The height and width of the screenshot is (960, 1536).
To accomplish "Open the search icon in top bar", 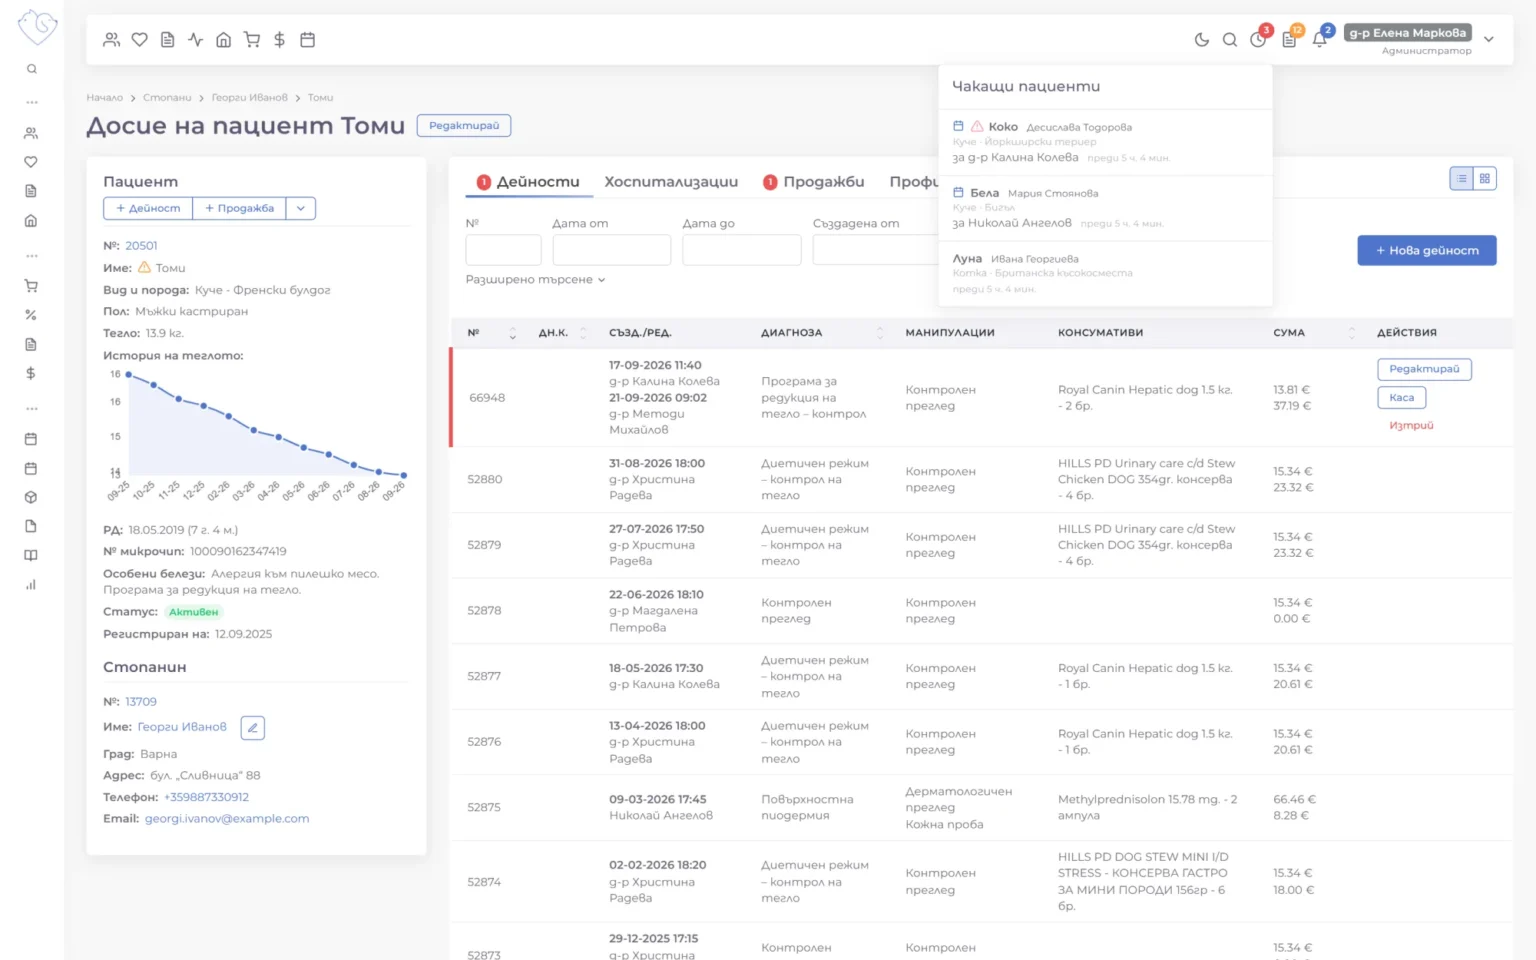I will click(x=1230, y=40).
